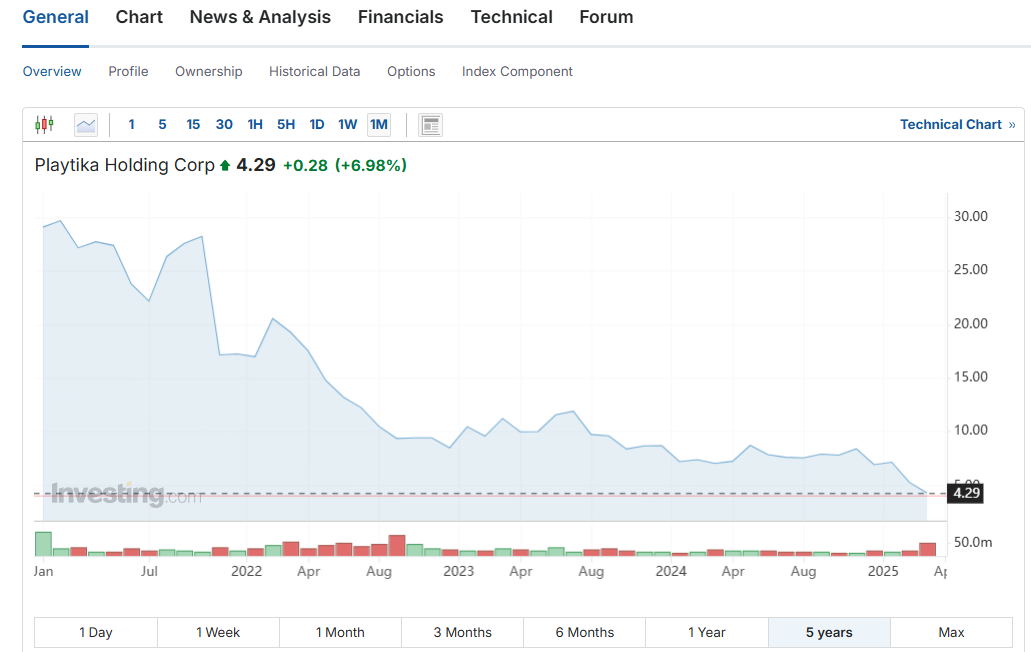Open the Profile sub-tab
This screenshot has height=652, width=1031.
tap(128, 72)
